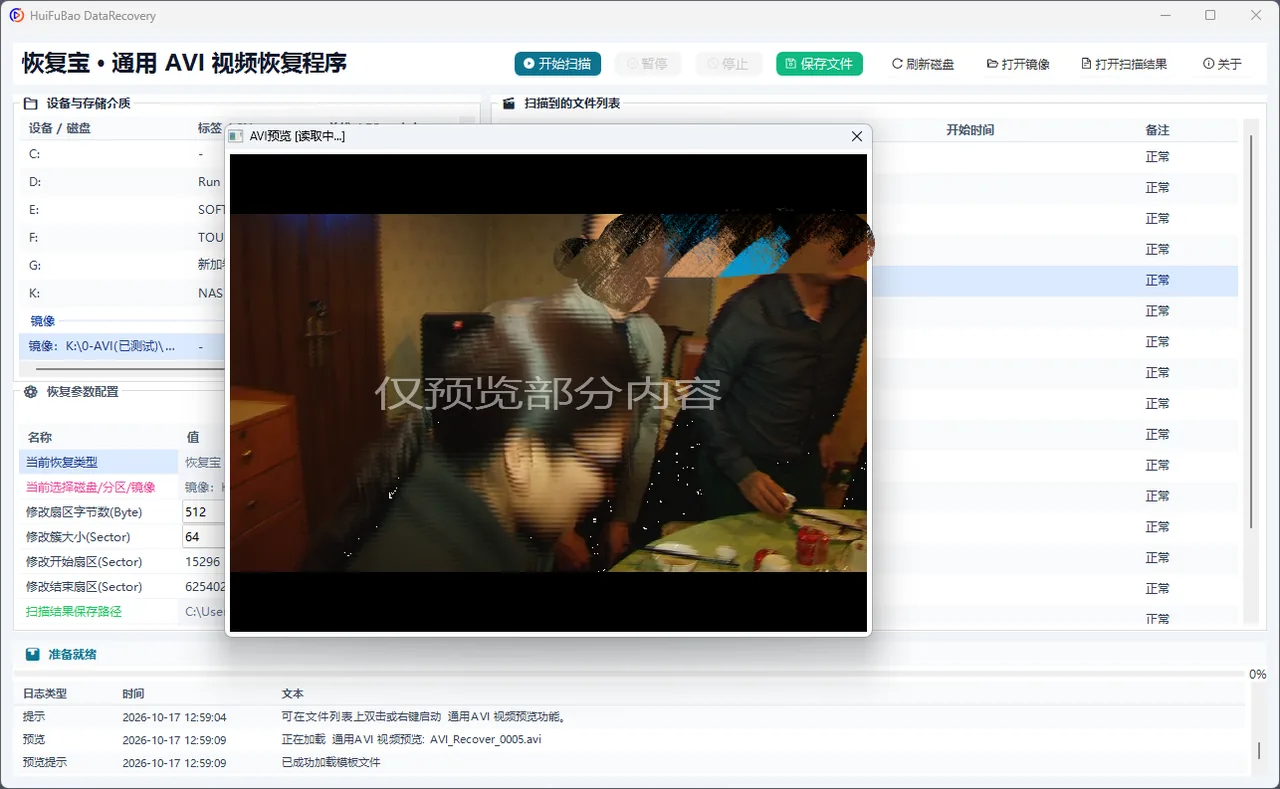Image resolution: width=1280 pixels, height=789 pixels.
Task: Open scan results via 打开扫描结果
Action: (1124, 64)
